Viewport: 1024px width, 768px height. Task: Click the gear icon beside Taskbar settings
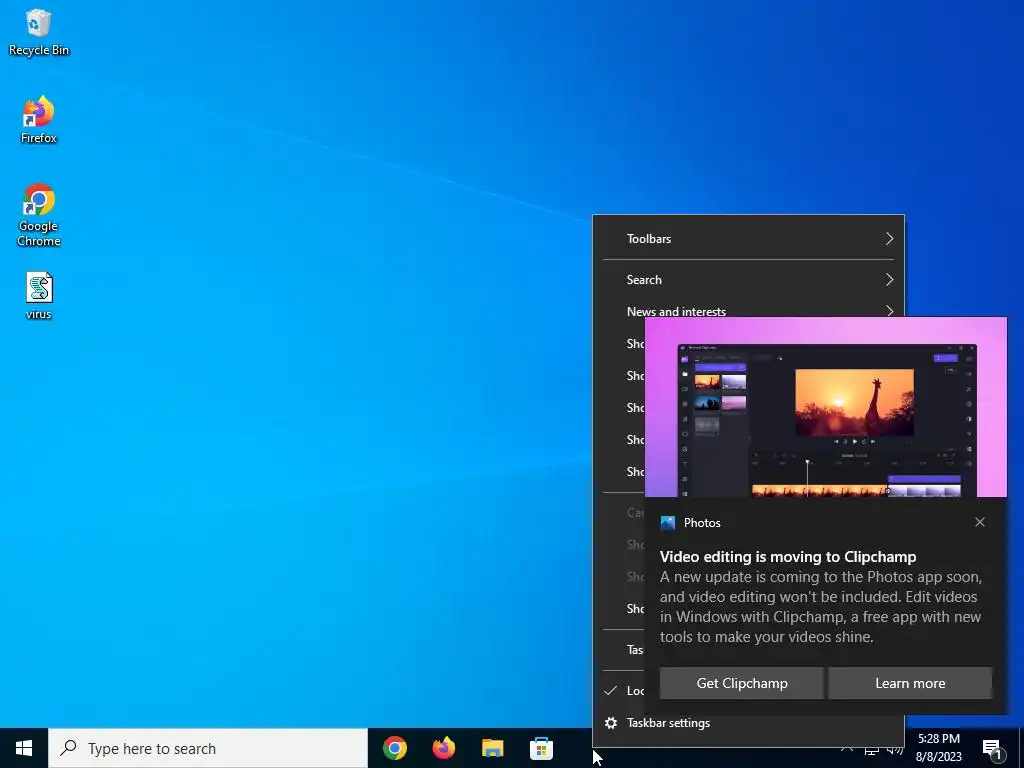[611, 723]
